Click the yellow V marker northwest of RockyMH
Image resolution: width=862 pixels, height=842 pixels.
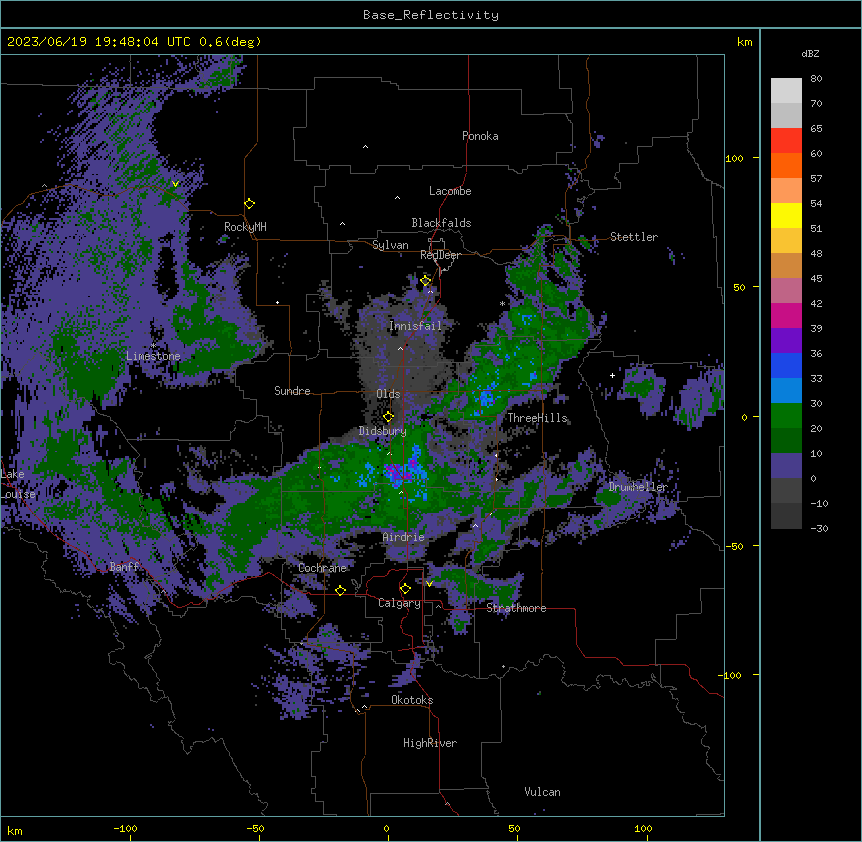click(x=175, y=184)
